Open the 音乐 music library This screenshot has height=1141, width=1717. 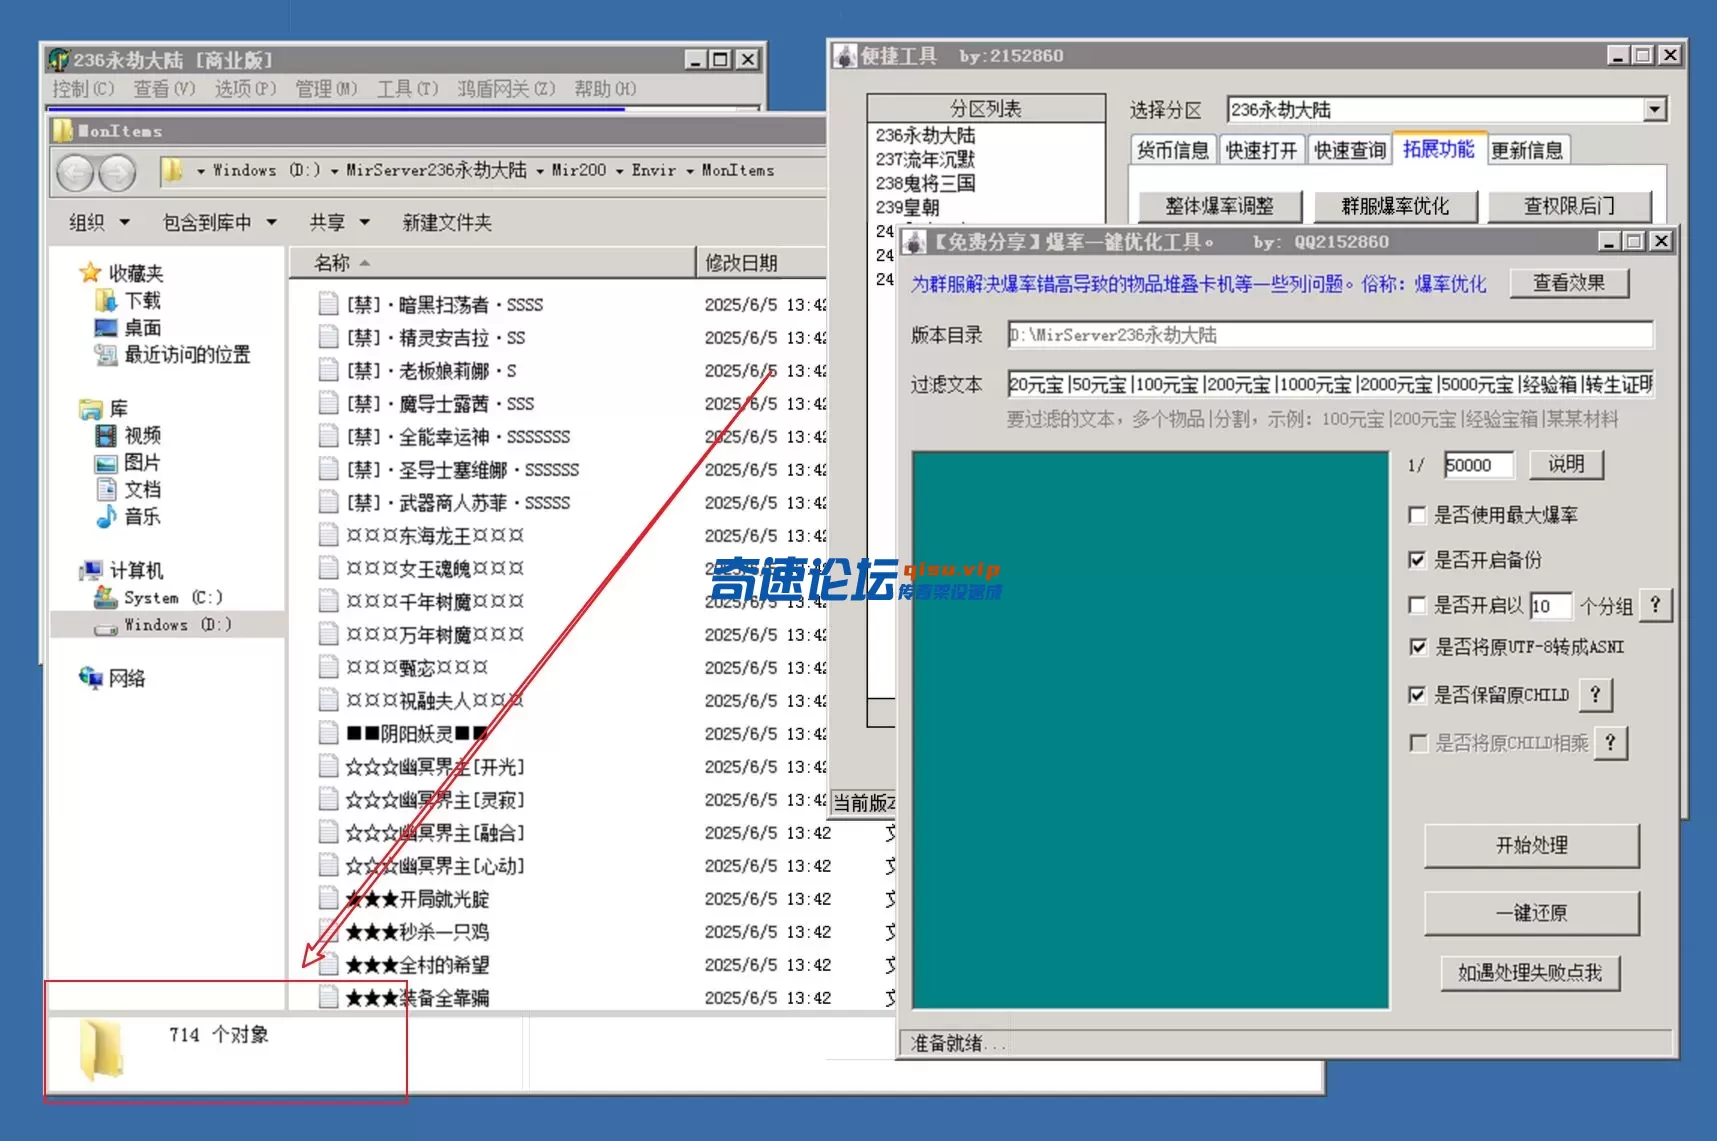coord(127,516)
